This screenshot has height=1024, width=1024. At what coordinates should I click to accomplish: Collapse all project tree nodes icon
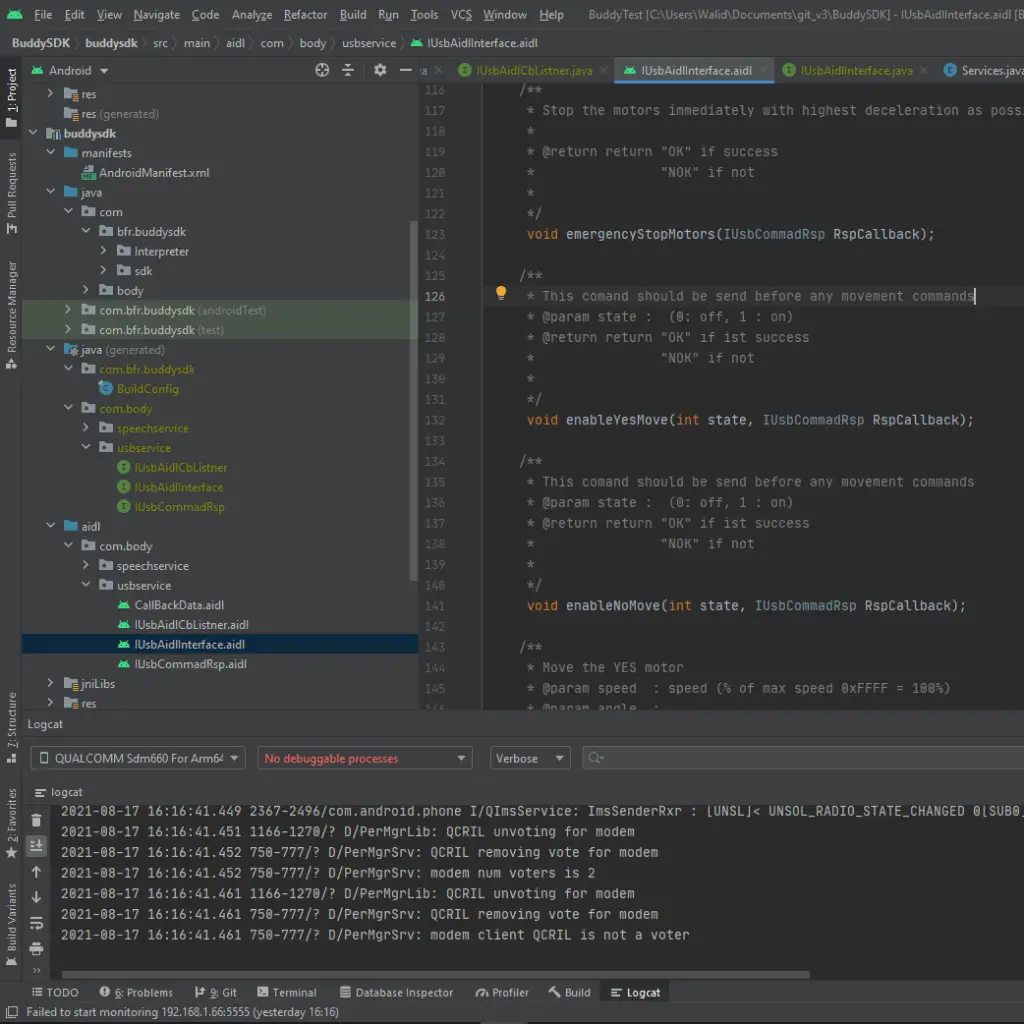(x=348, y=70)
